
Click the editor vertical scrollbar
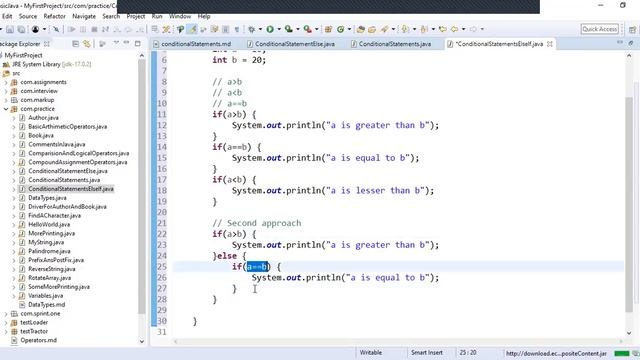629,204
